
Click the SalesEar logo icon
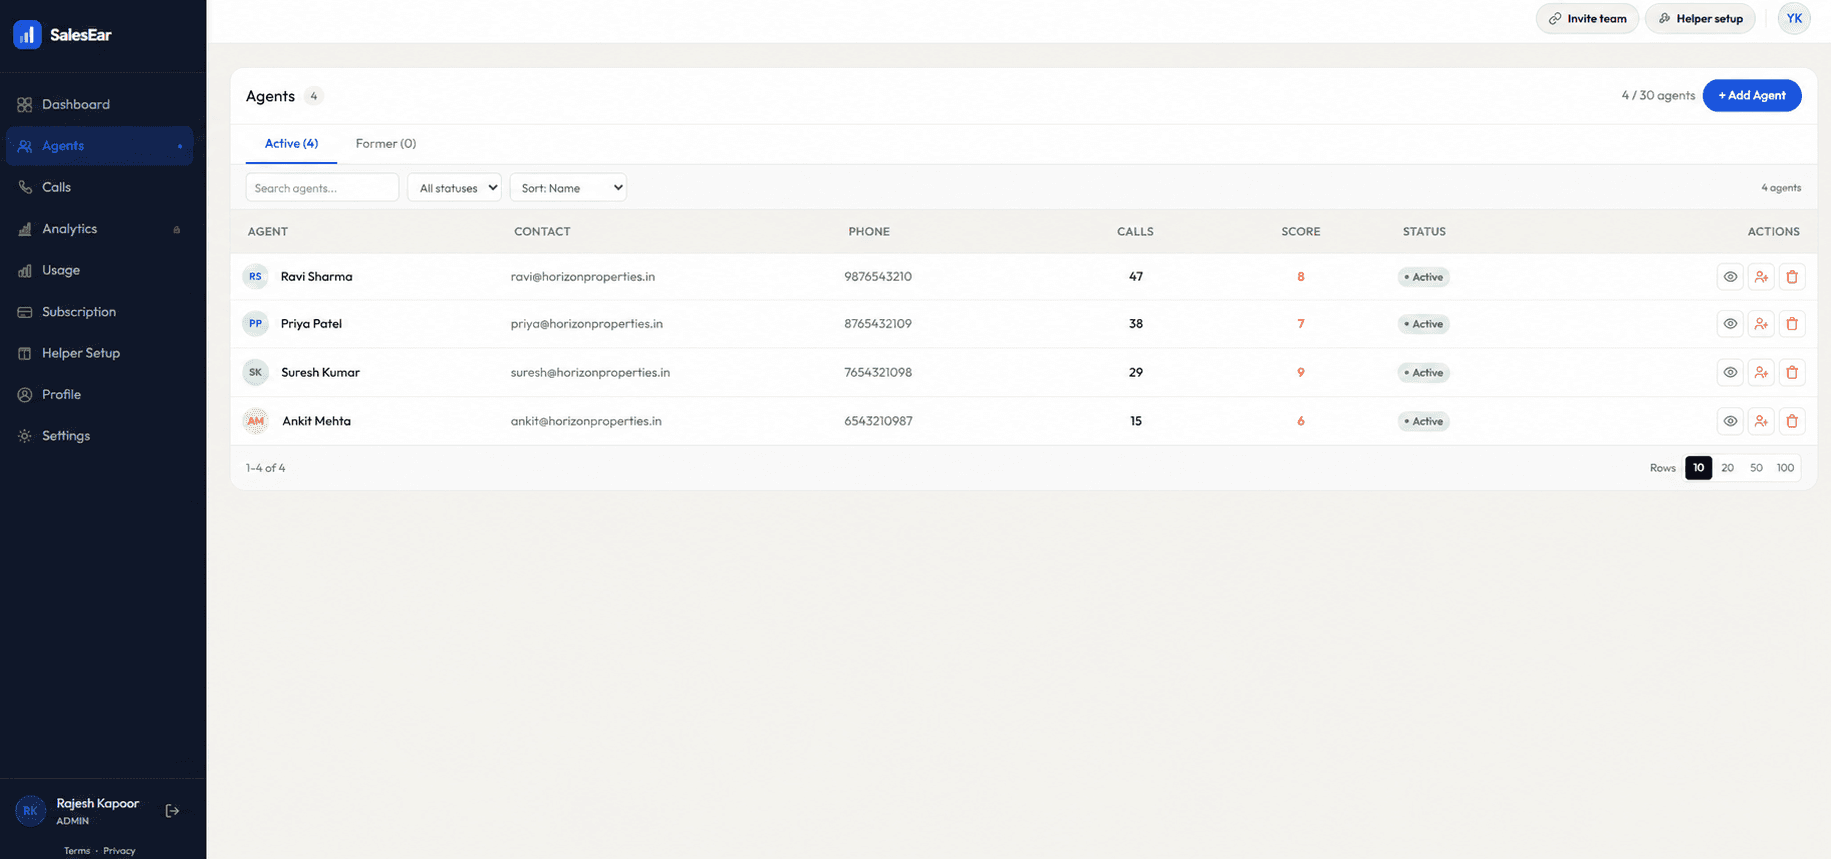click(x=27, y=35)
